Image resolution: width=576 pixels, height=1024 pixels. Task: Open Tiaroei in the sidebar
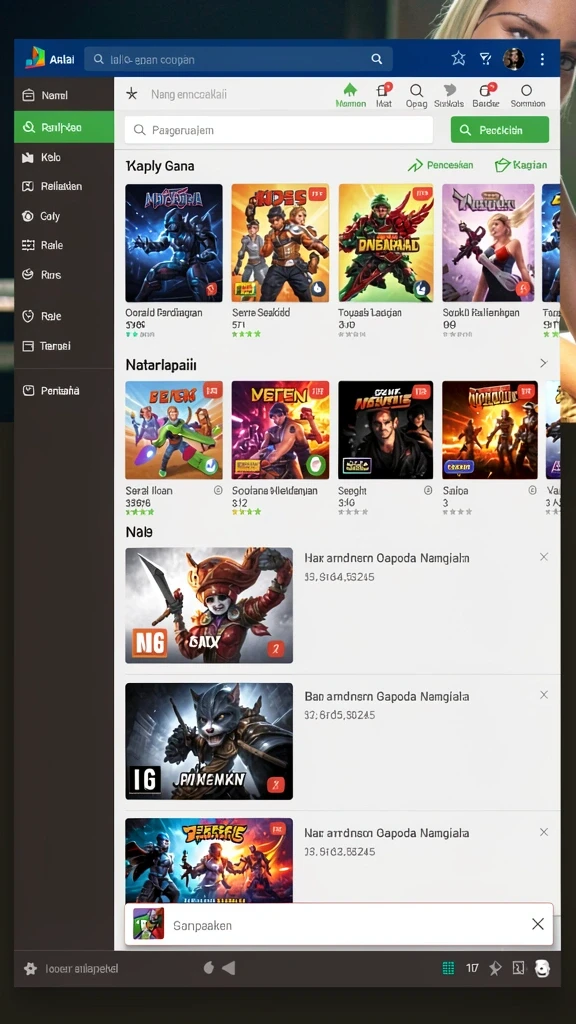tap(64, 346)
